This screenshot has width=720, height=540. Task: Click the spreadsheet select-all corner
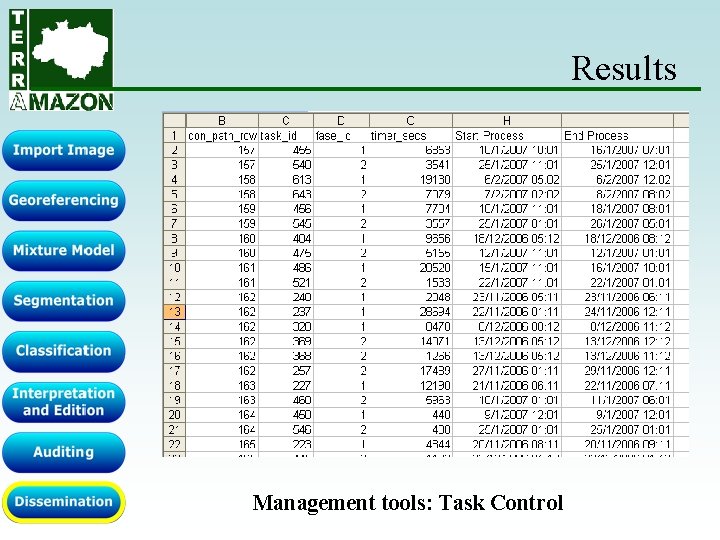click(174, 120)
